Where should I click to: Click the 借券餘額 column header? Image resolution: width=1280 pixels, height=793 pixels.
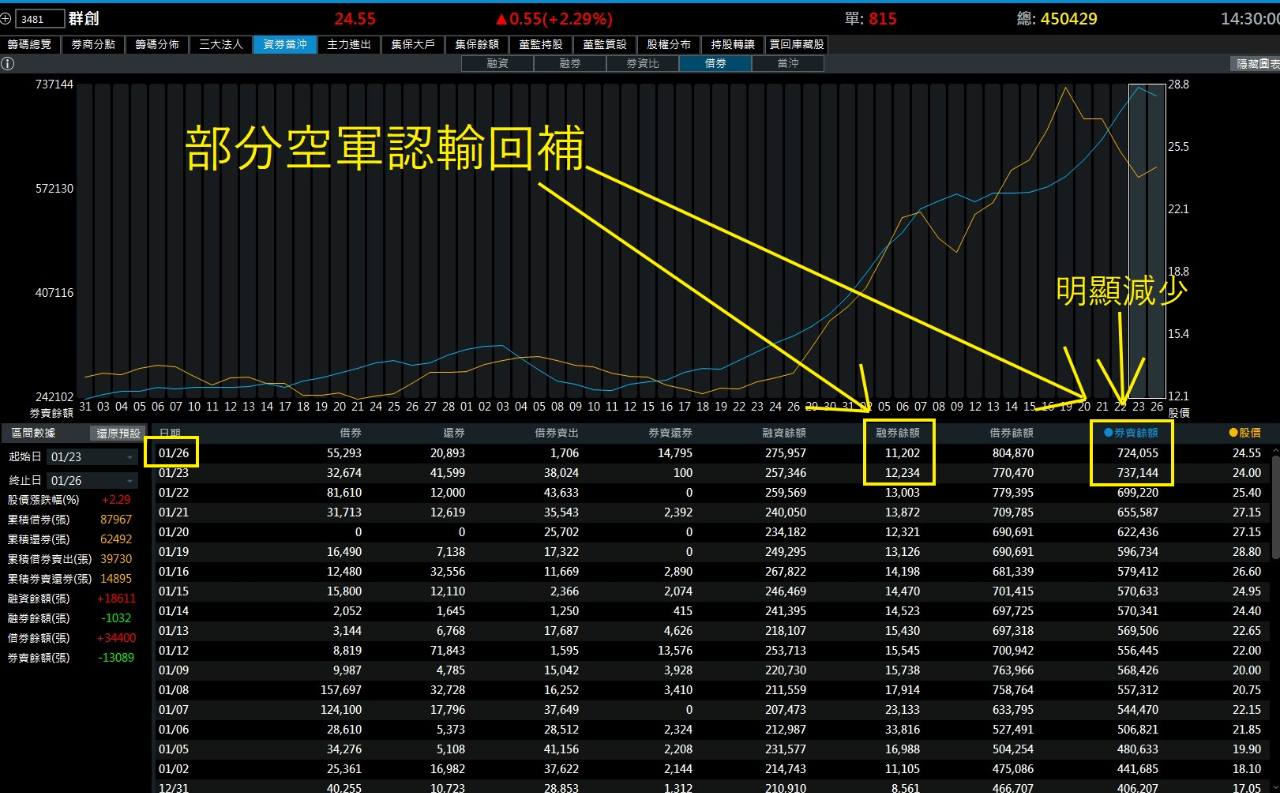(x=1010, y=433)
